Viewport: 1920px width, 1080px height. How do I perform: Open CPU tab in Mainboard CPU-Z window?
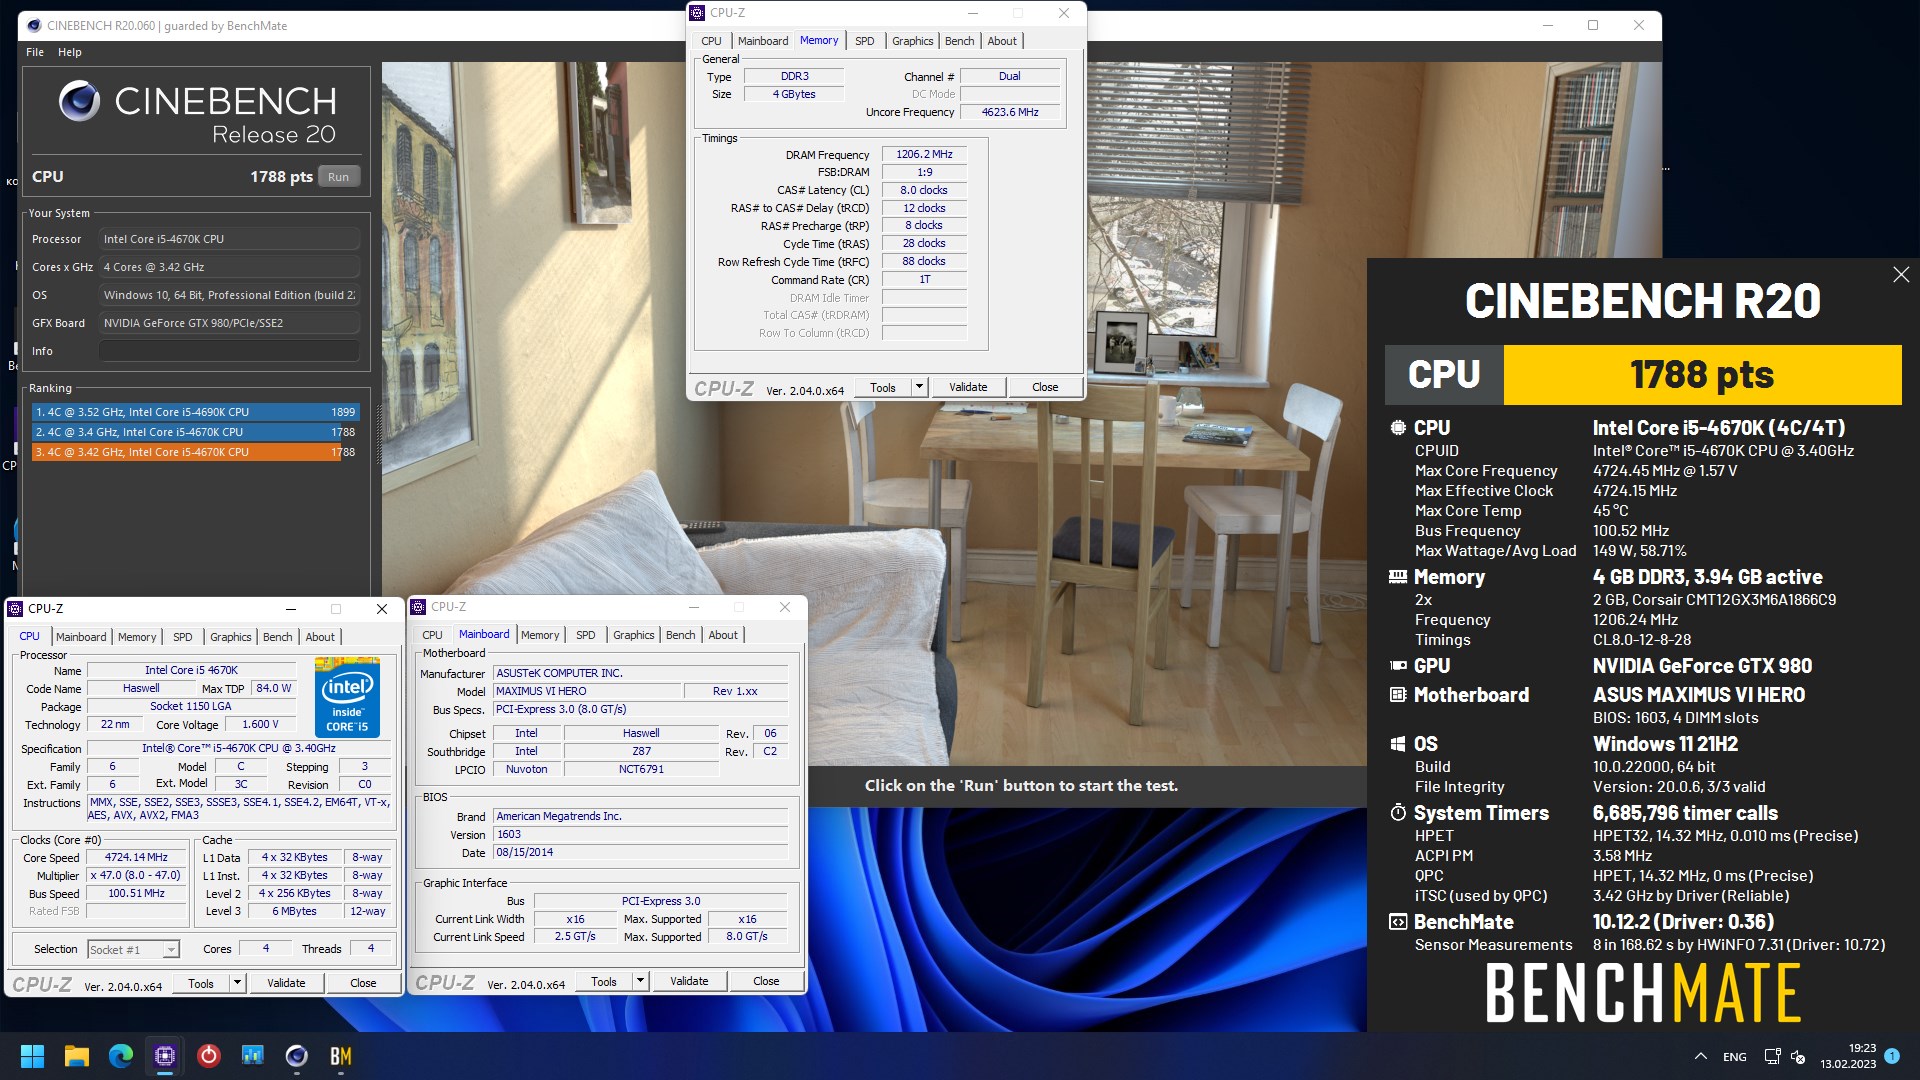coord(432,635)
